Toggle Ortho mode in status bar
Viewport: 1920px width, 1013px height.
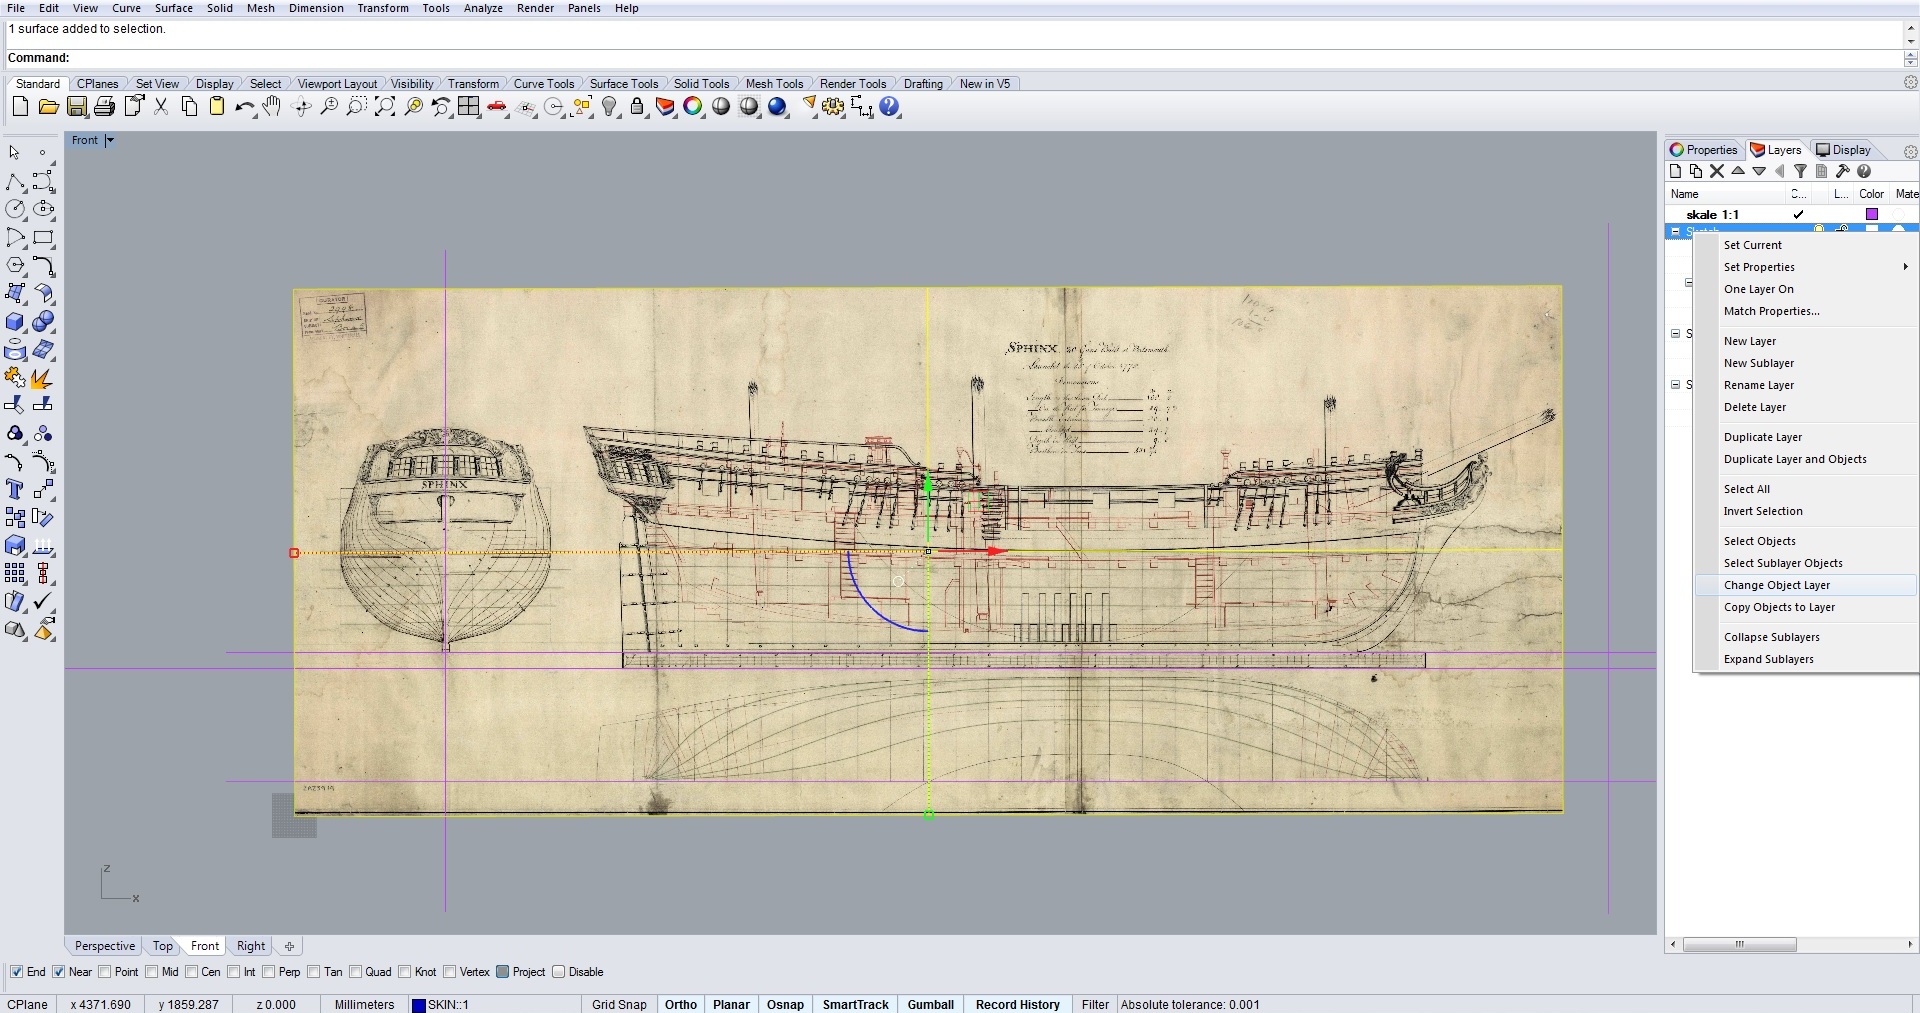(x=680, y=1004)
